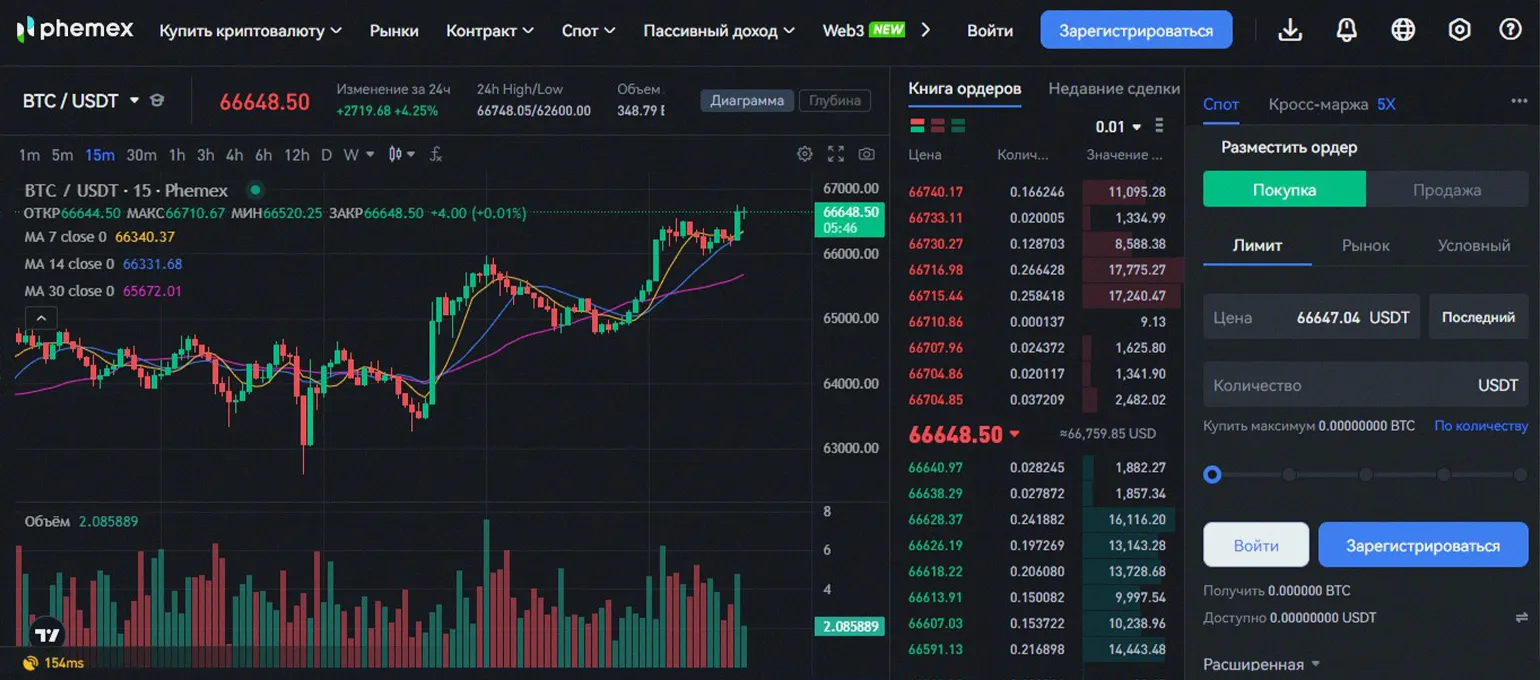
Task: Show only sell orders in order book
Action: [x=937, y=126]
